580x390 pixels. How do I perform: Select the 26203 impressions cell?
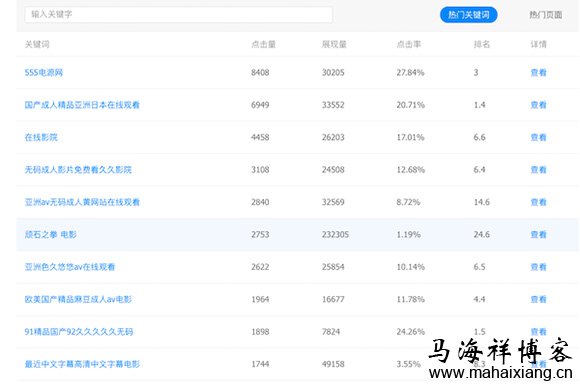[x=333, y=137]
